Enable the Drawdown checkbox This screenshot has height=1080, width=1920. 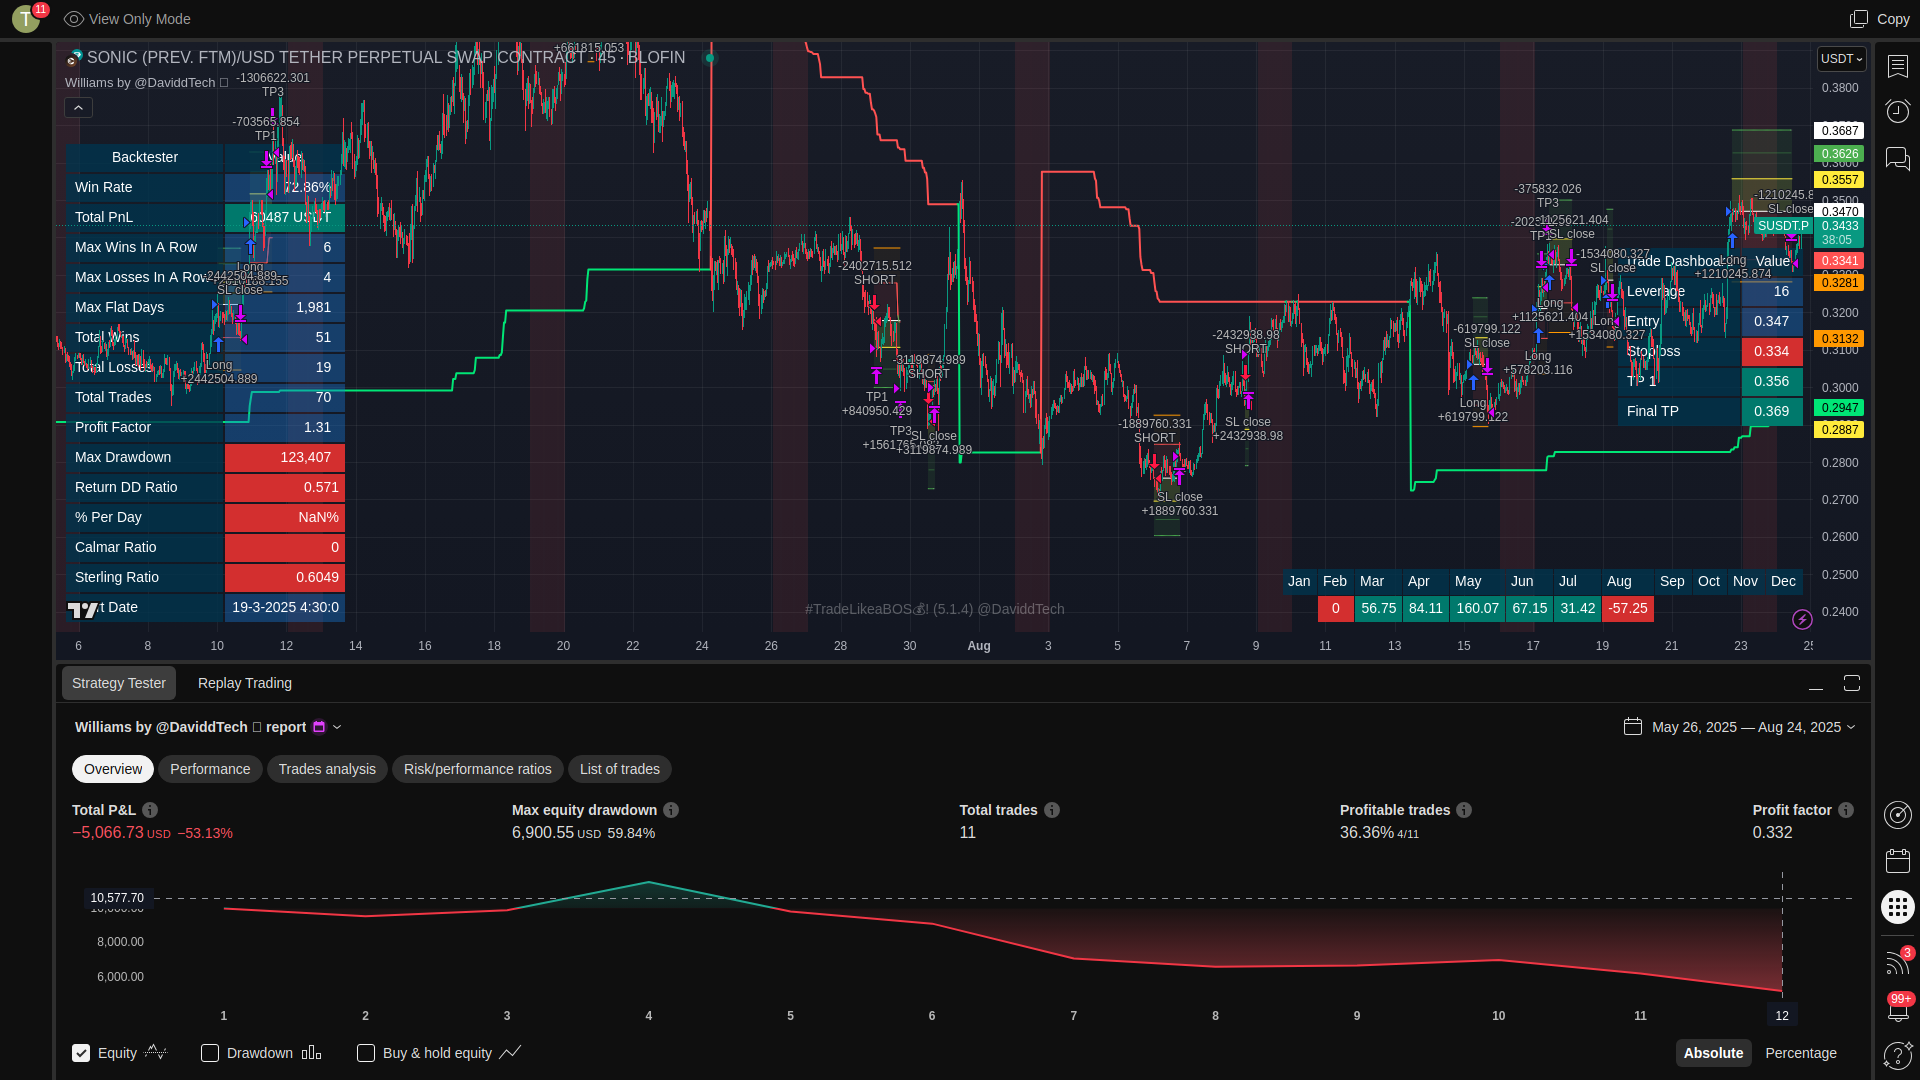pos(210,1053)
